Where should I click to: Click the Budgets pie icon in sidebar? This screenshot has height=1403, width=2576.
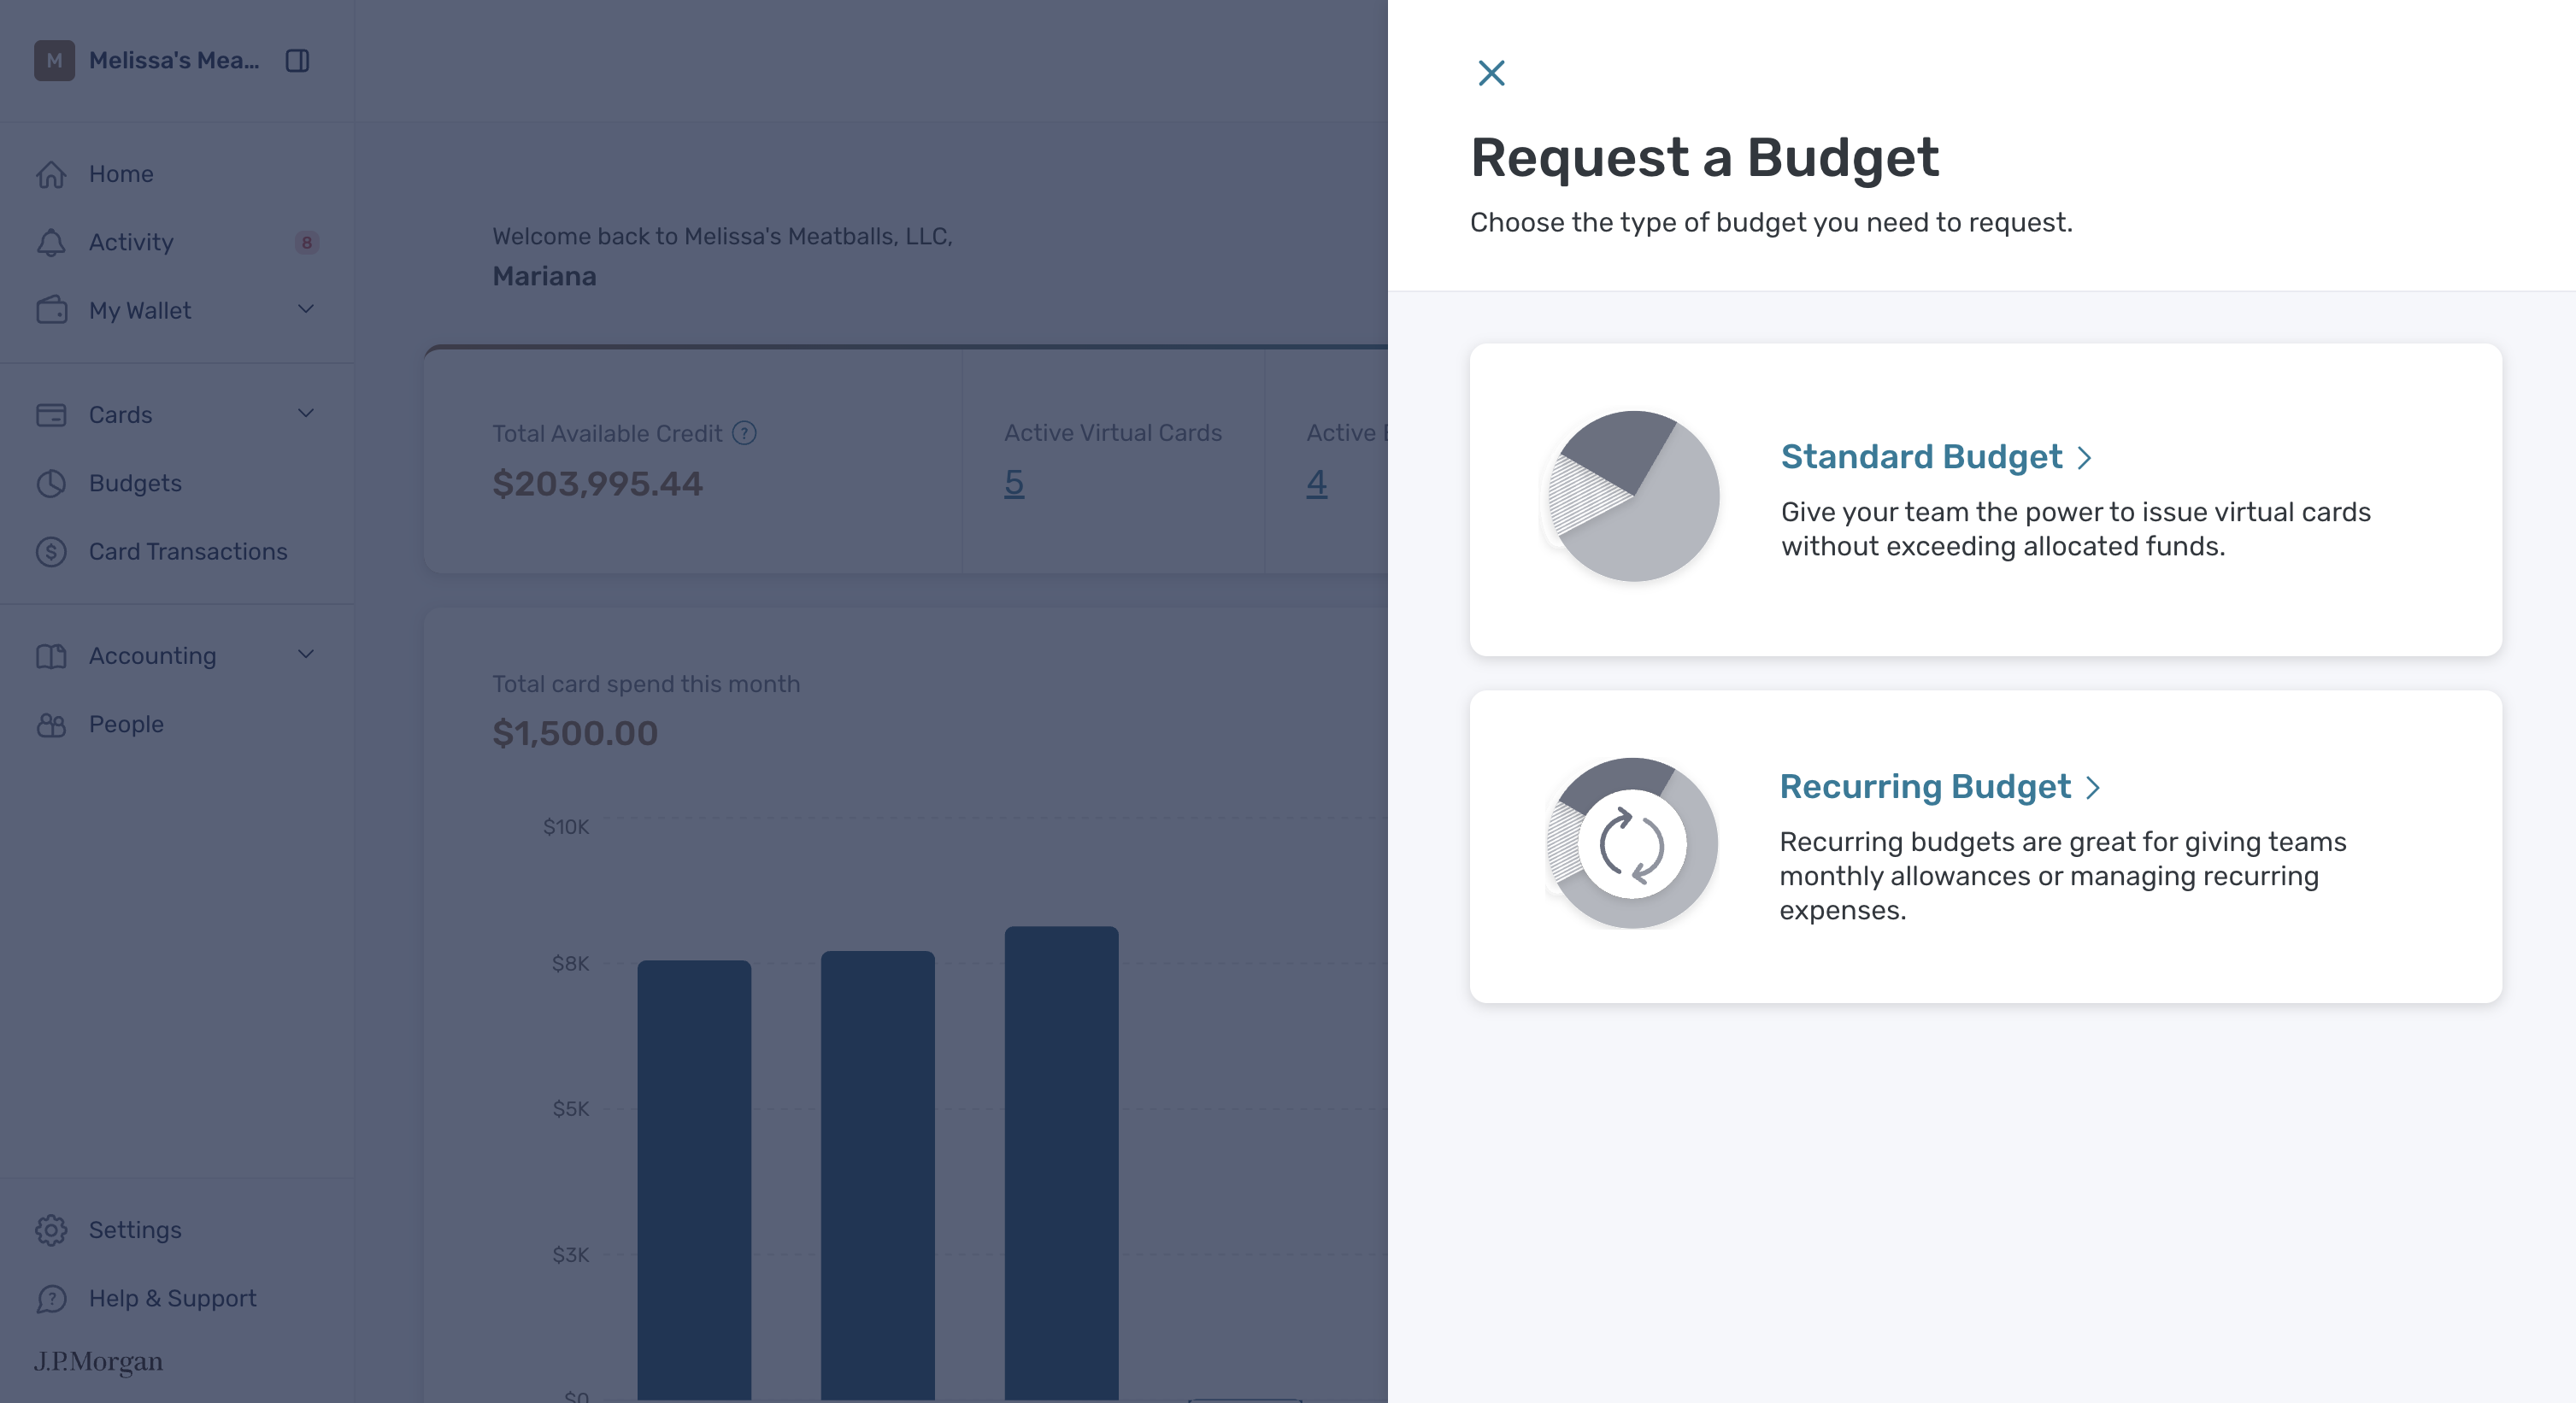coord(51,483)
